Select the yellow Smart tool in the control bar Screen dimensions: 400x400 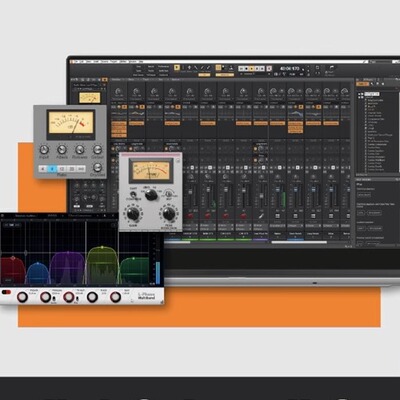coord(177,68)
